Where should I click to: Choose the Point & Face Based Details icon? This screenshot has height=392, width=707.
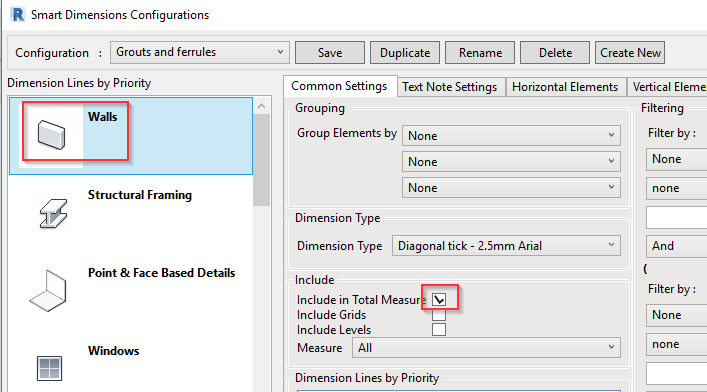(x=48, y=291)
